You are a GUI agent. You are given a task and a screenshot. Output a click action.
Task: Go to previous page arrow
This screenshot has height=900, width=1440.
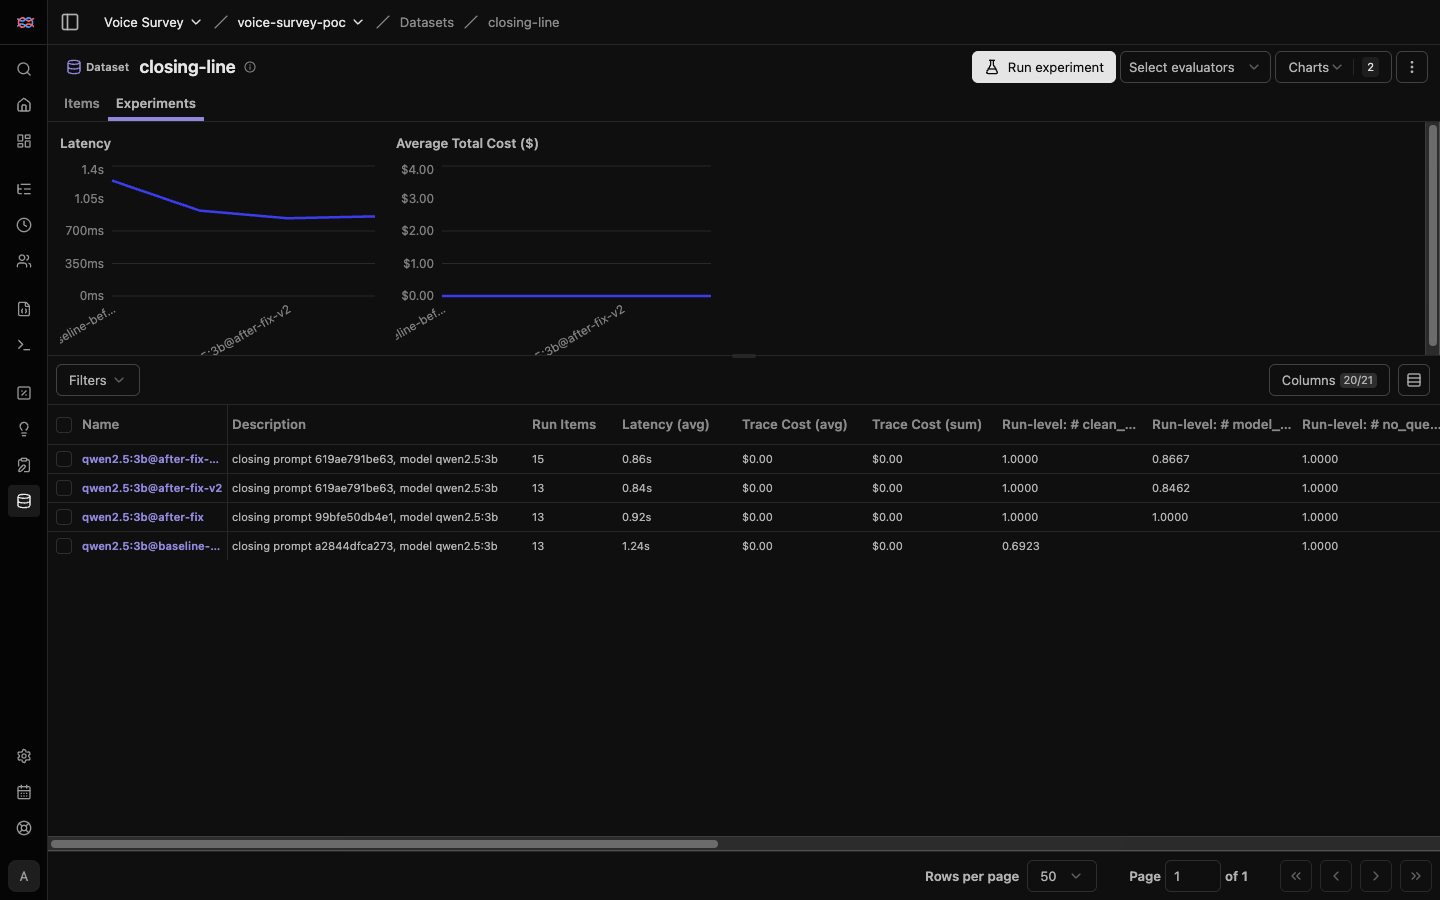pos(1336,876)
